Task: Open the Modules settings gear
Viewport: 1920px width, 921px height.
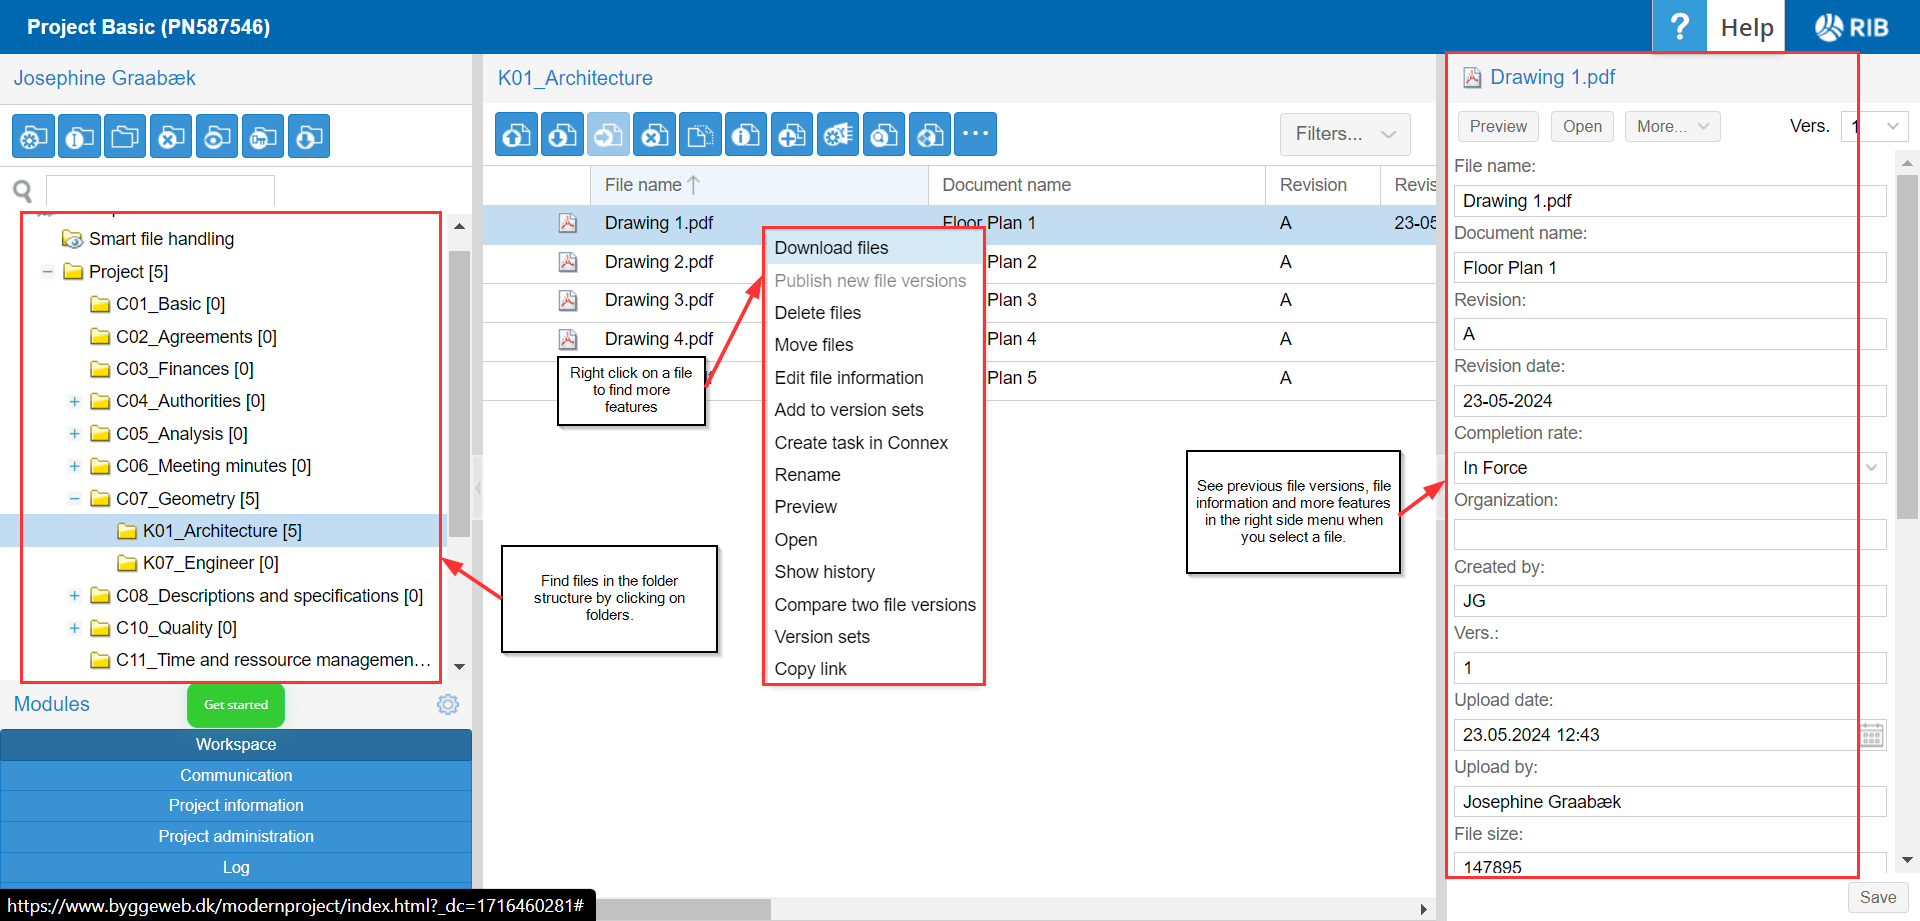Action: point(448,705)
